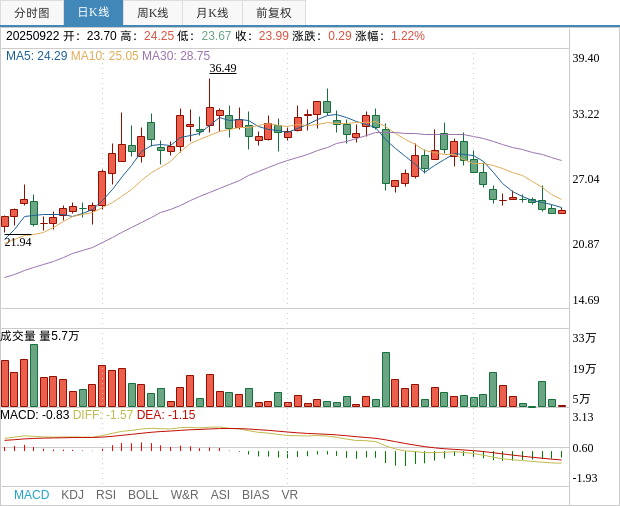This screenshot has height=506, width=620.
Task: Click the 0.60 MACD axis label
Action: (583, 448)
